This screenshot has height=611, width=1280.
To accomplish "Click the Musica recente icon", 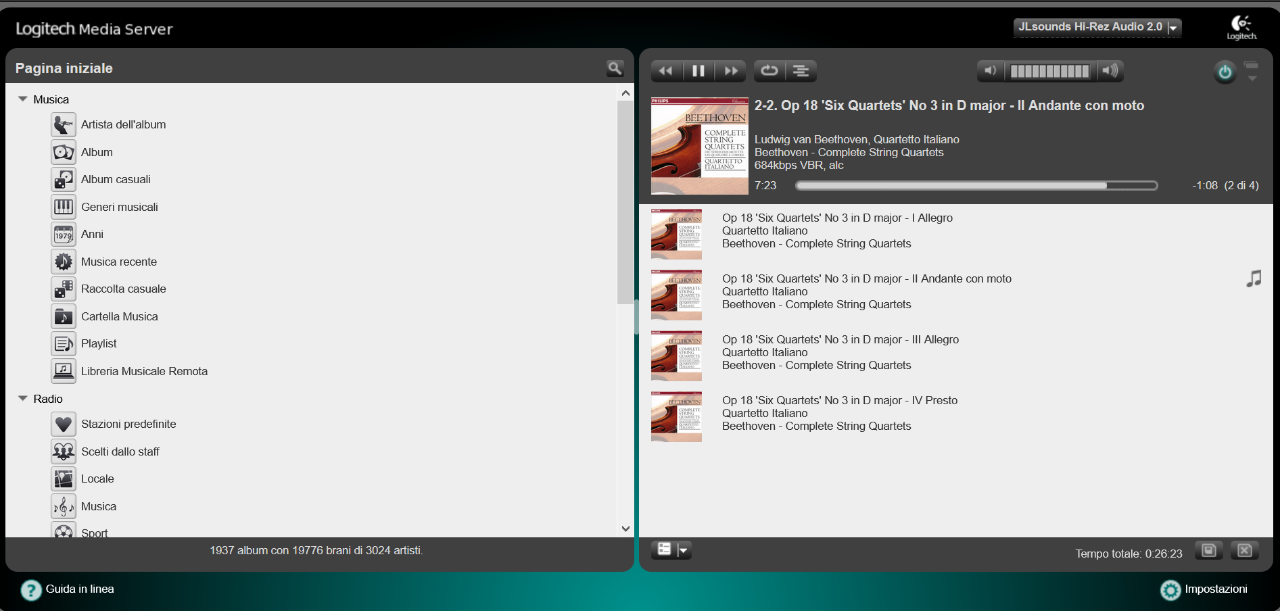I will [x=64, y=262].
